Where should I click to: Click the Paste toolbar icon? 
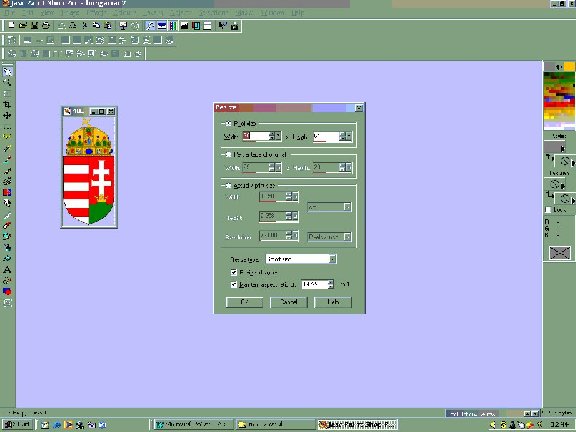(x=107, y=25)
